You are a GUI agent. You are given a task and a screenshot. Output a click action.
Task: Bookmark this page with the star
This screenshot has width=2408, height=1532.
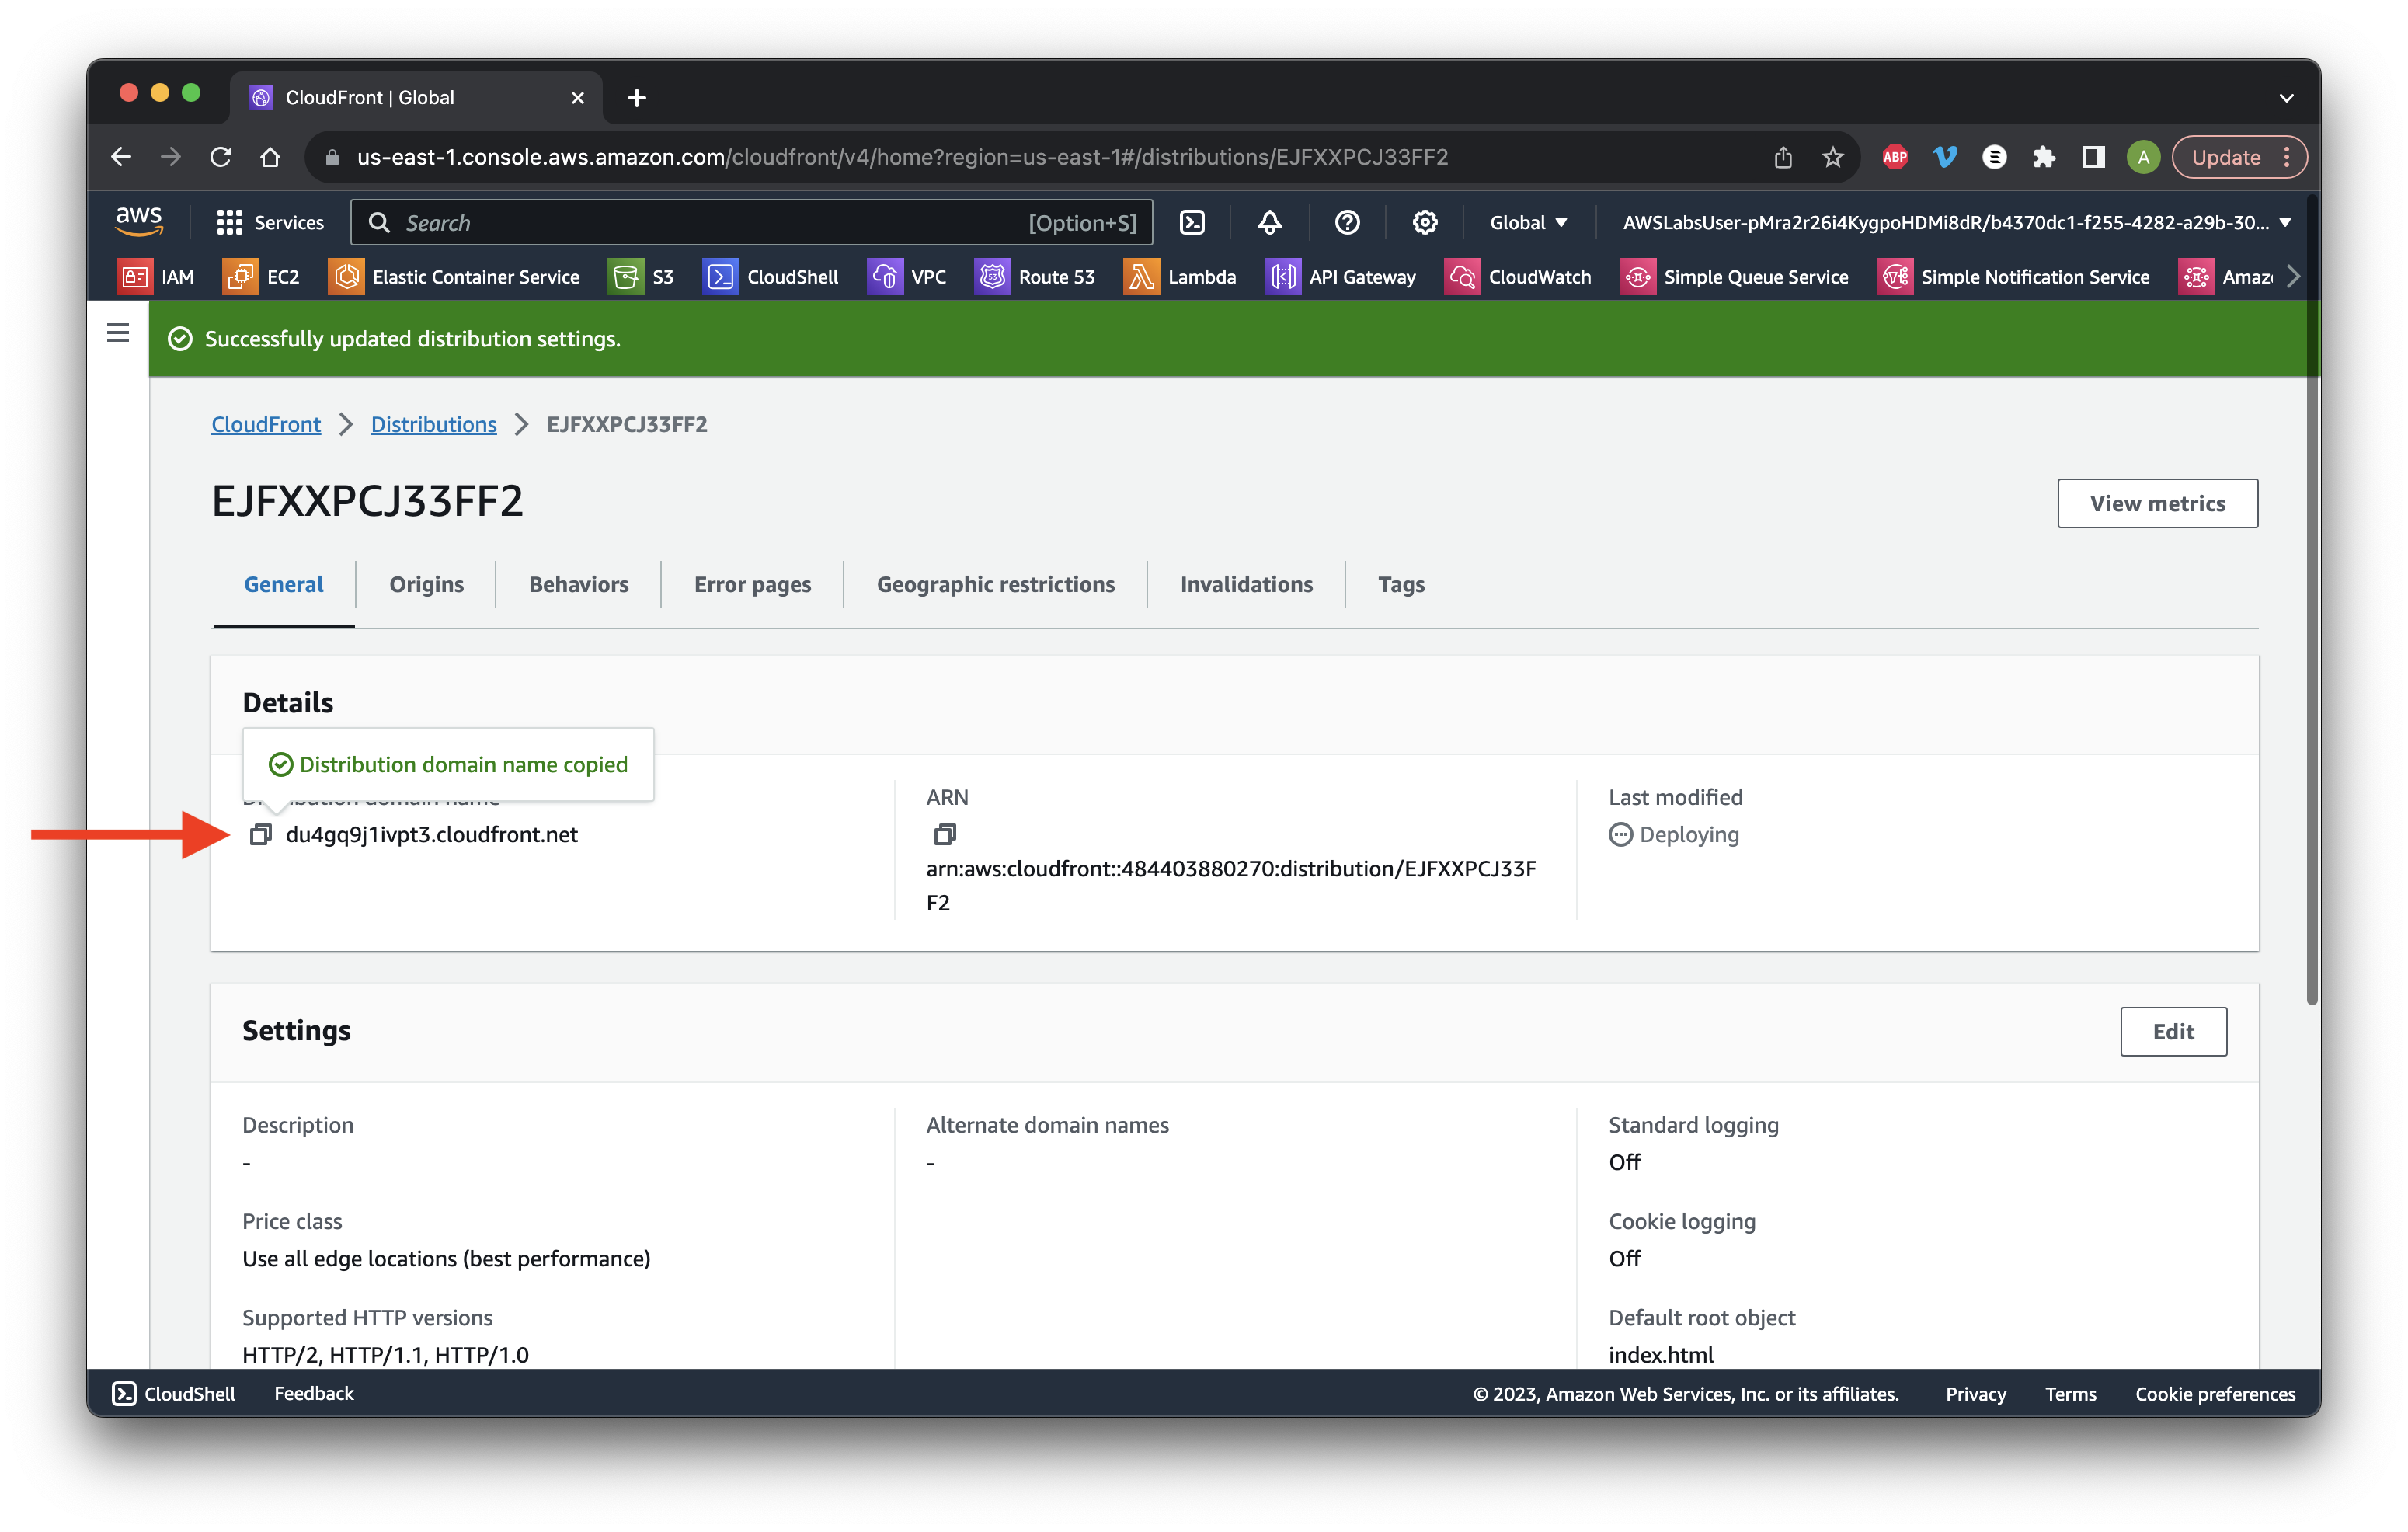click(x=1832, y=157)
